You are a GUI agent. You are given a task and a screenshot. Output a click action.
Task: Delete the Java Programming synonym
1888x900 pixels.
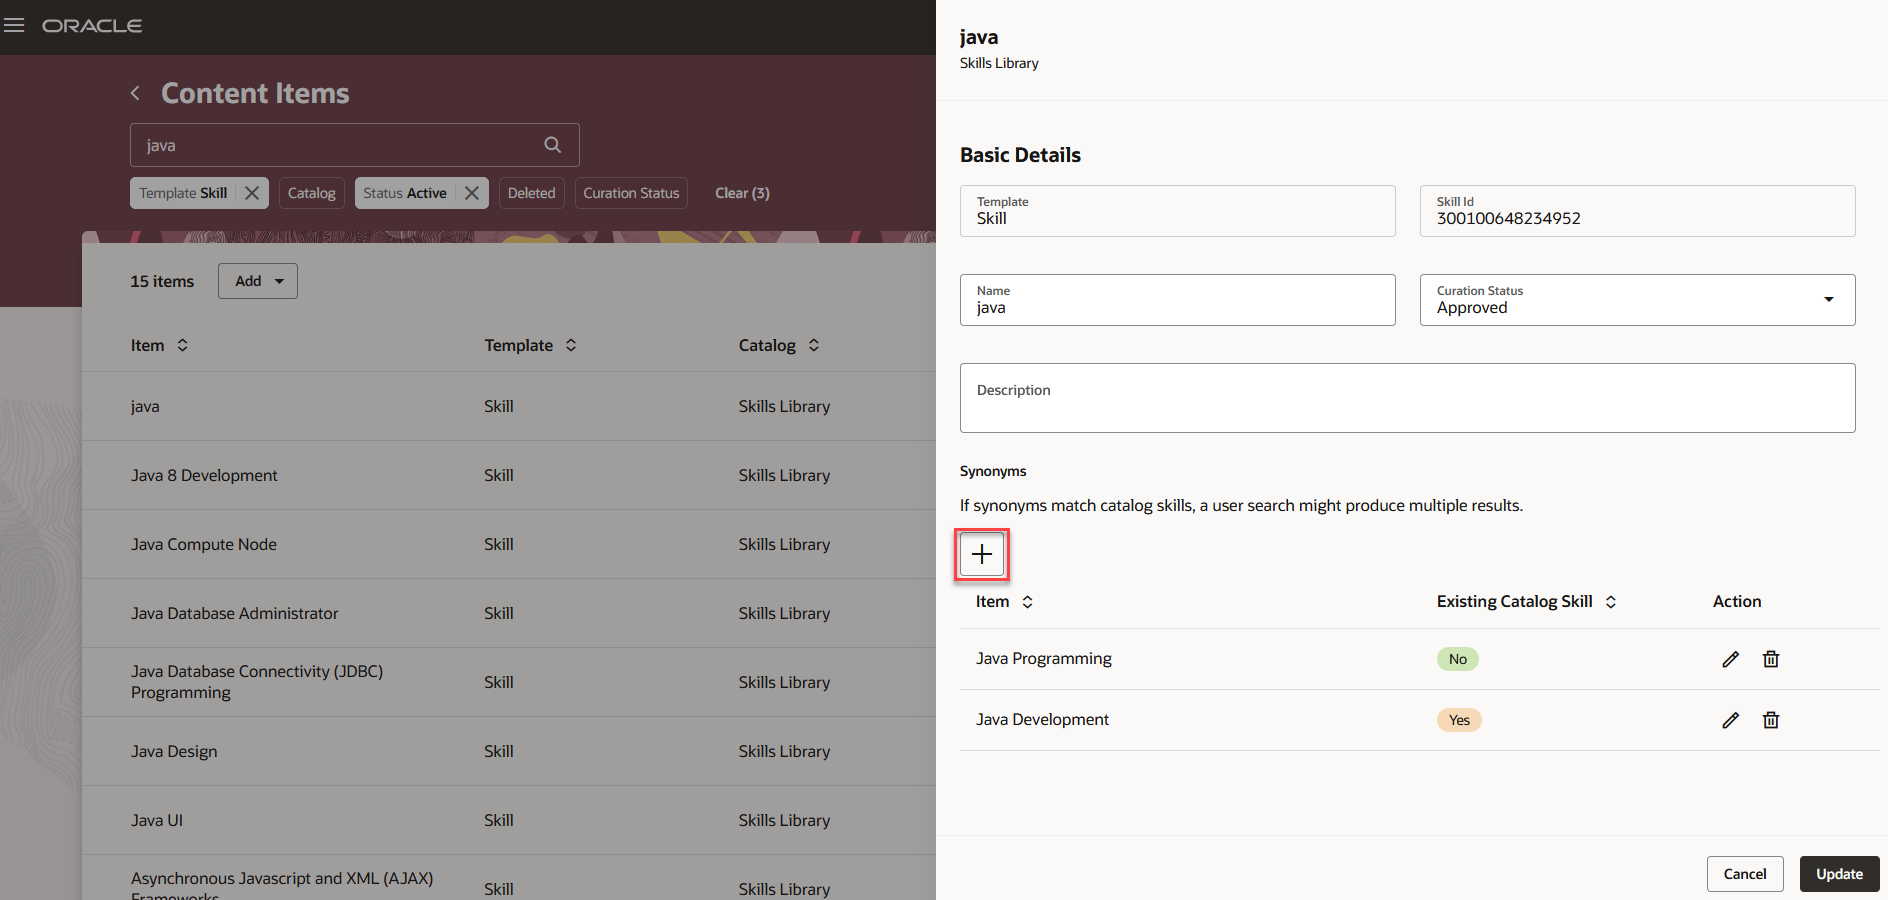tap(1771, 659)
